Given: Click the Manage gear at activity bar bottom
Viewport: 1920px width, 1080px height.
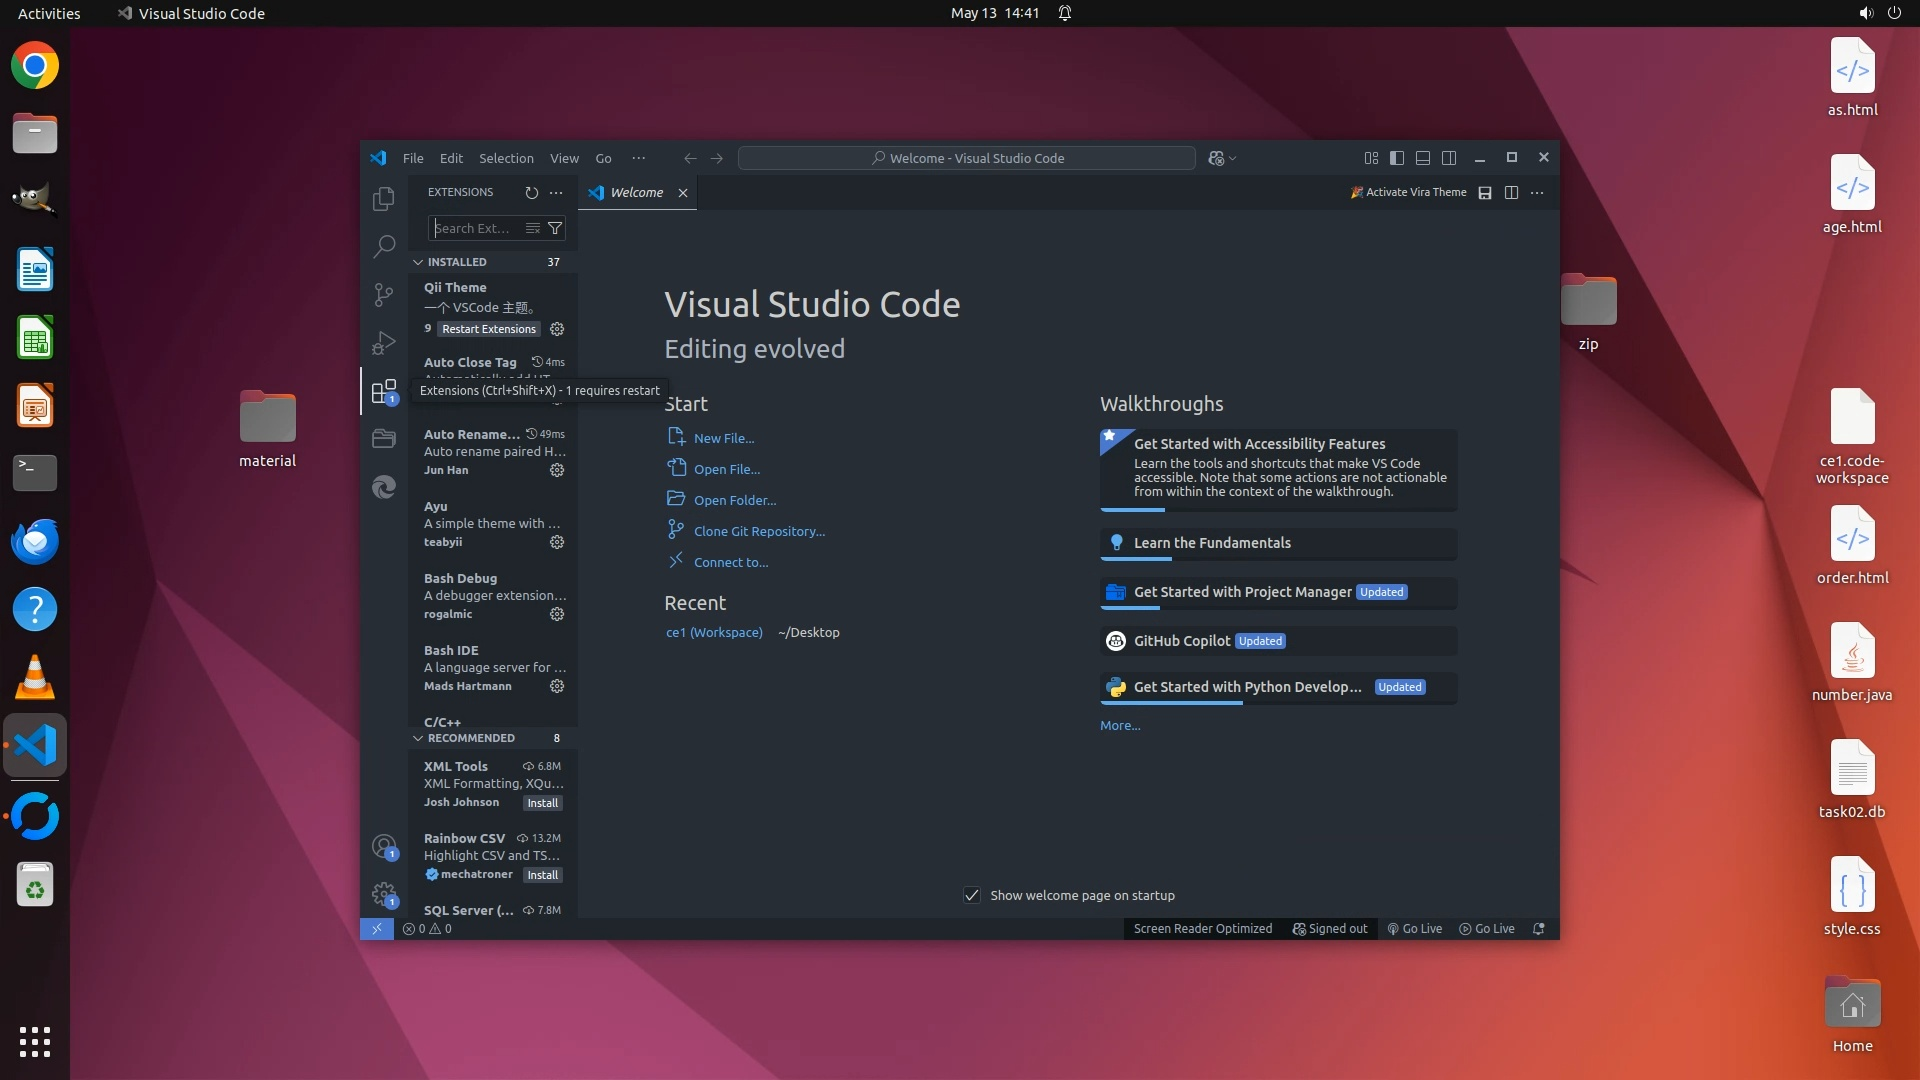Looking at the screenshot, I should tap(384, 893).
